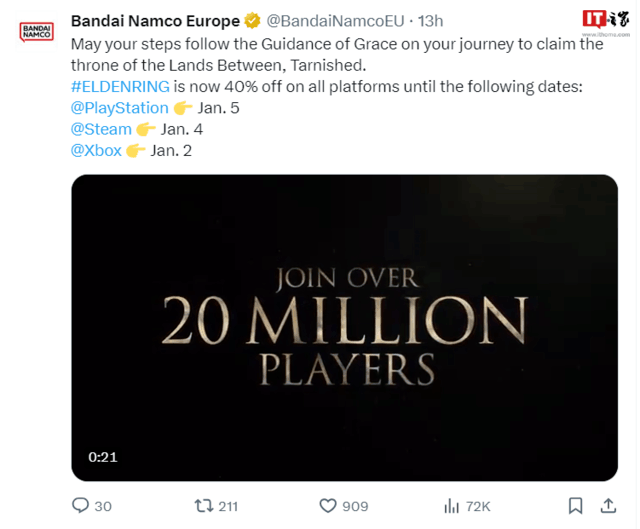
Task: Open the @Xbox mention link
Action: (x=96, y=151)
